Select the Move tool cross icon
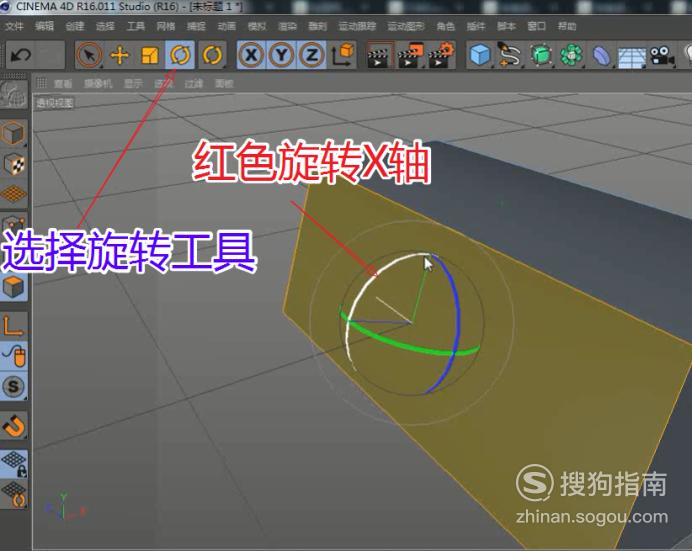 pos(120,55)
